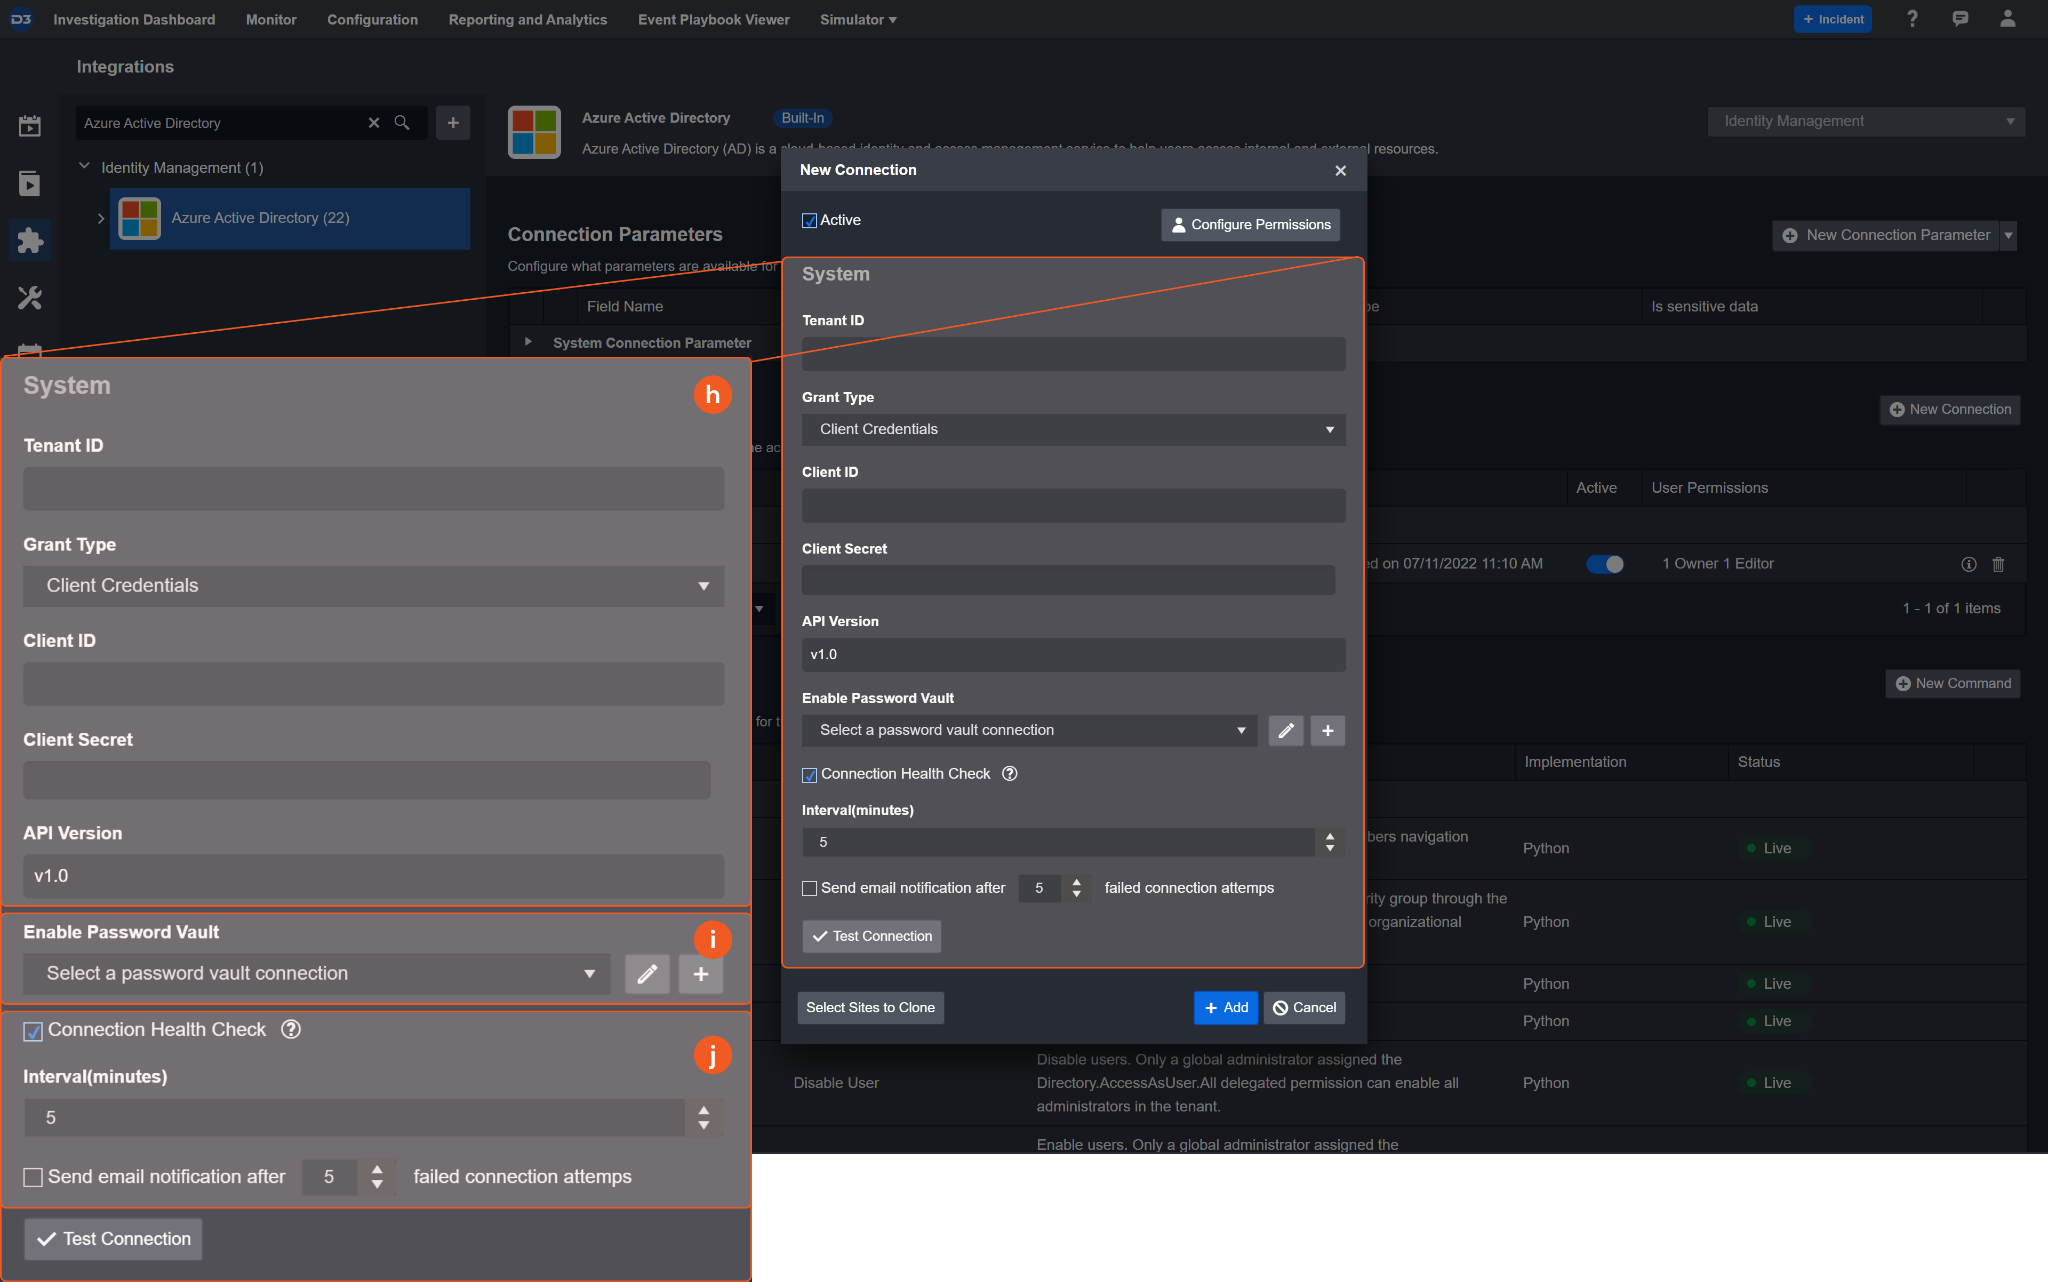Uncheck the Active checkbox in New Connection
The height and width of the screenshot is (1282, 2048).
810,221
